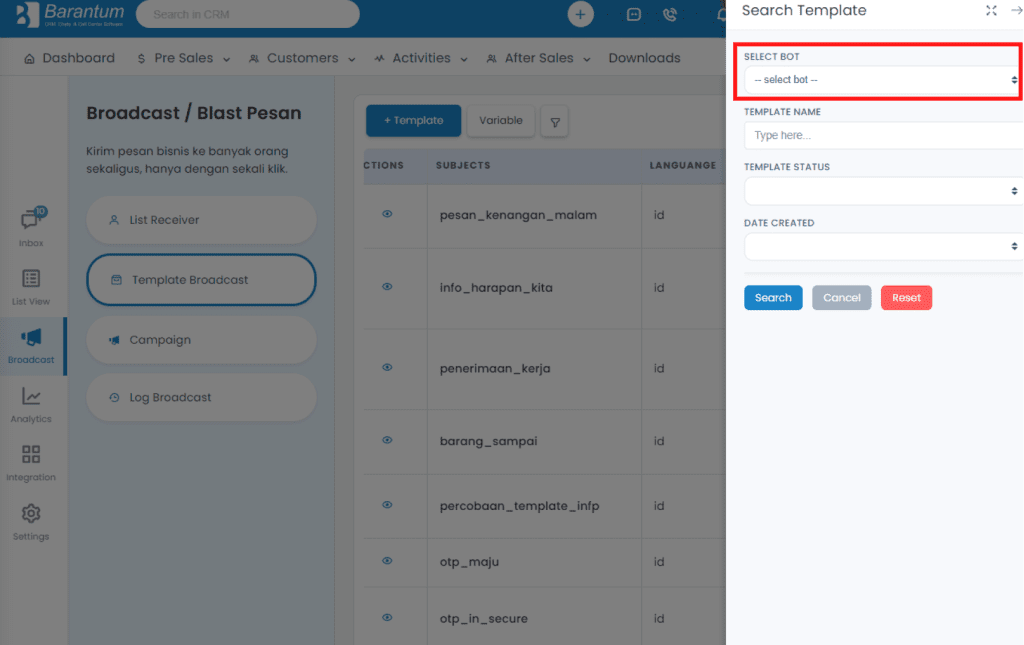Open the Campaign section
The image size is (1024, 645).
pyautogui.click(x=200, y=340)
